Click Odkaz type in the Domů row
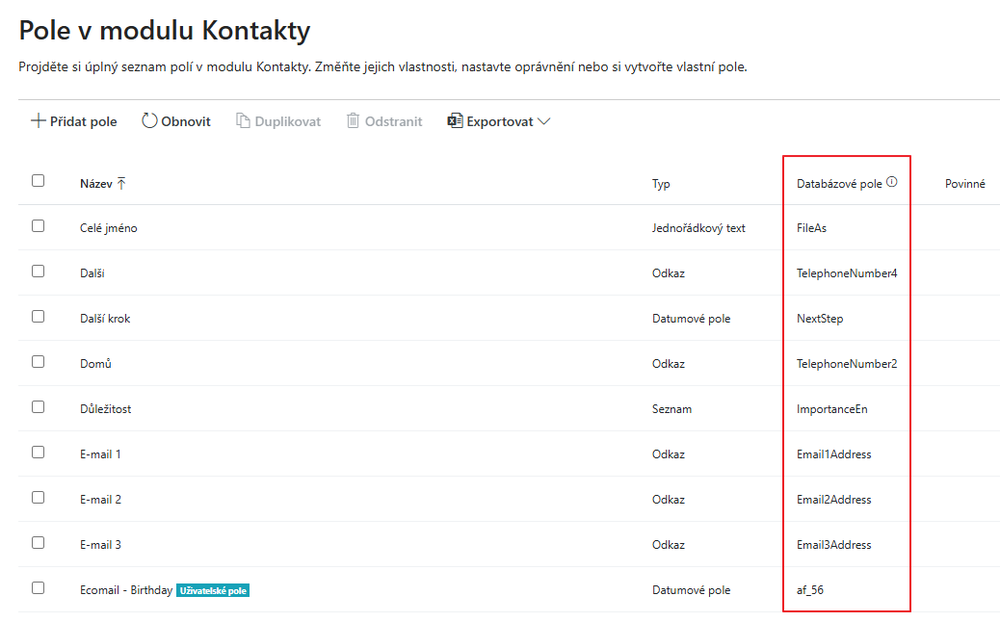The width and height of the screenshot is (1000, 622). pyautogui.click(x=668, y=364)
